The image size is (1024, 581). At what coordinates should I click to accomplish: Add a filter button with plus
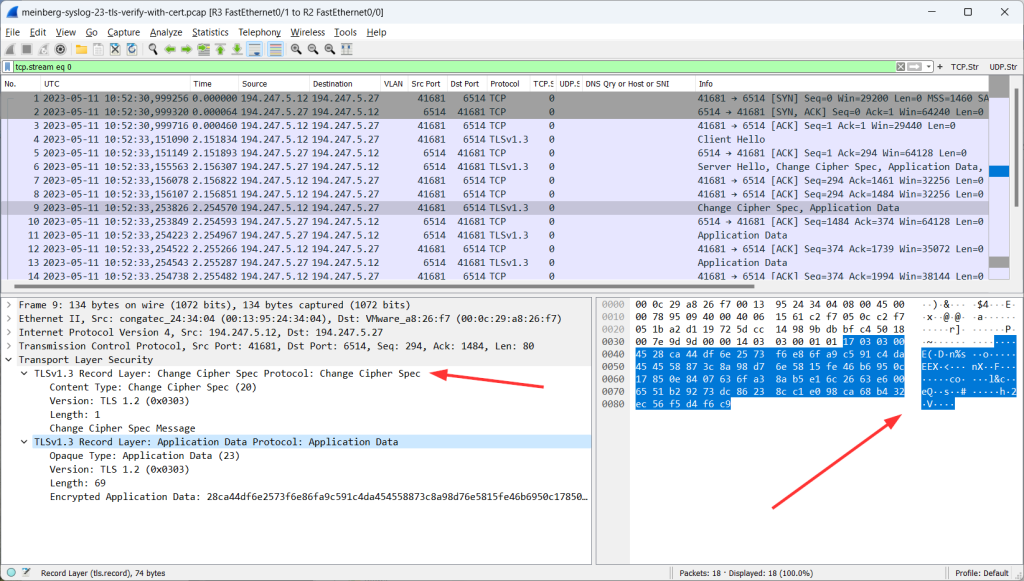940,67
